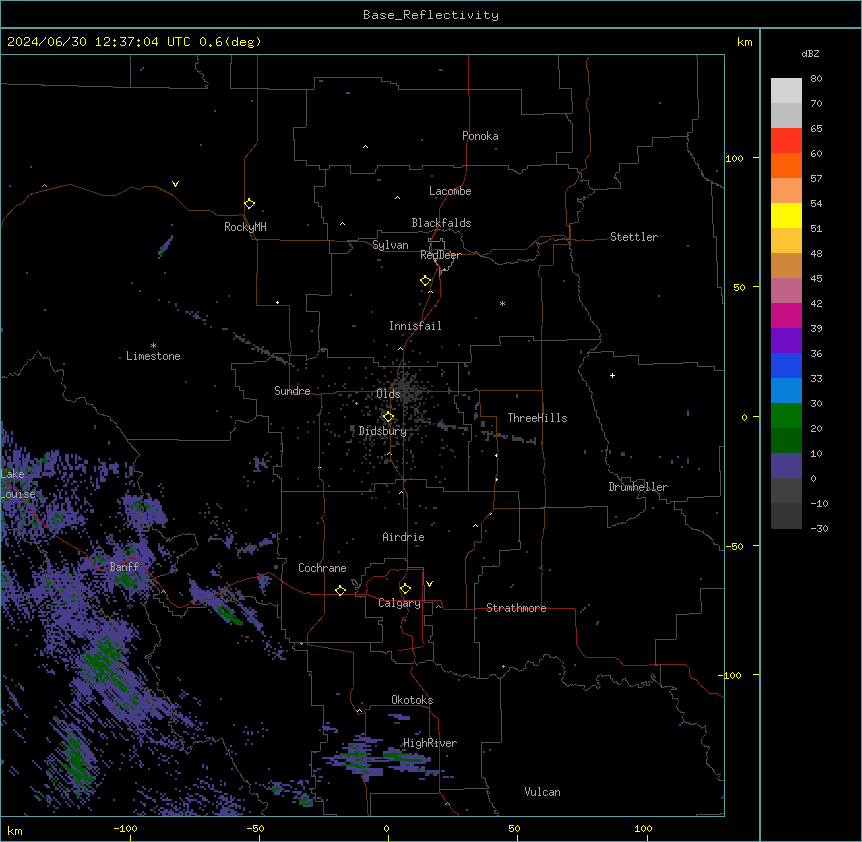Click the Calgary map label
Viewport: 862px width, 842px height.
click(x=400, y=603)
